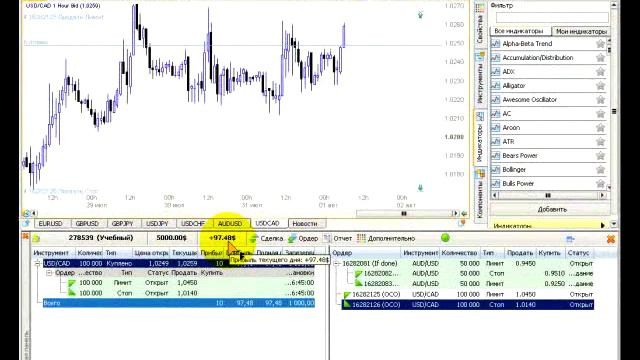Click indicator list scroll-right arrow
640x360 pixels.
pos(602,196)
